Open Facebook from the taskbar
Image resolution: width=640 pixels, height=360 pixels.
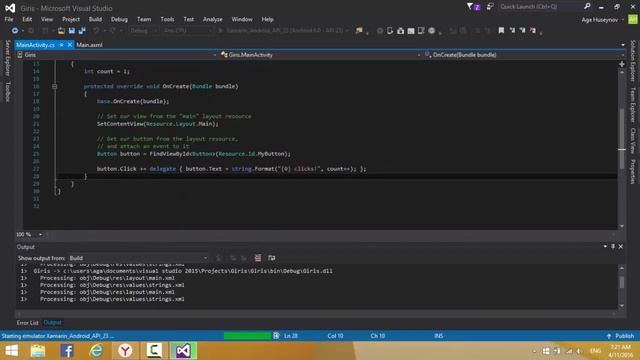(x=67, y=351)
